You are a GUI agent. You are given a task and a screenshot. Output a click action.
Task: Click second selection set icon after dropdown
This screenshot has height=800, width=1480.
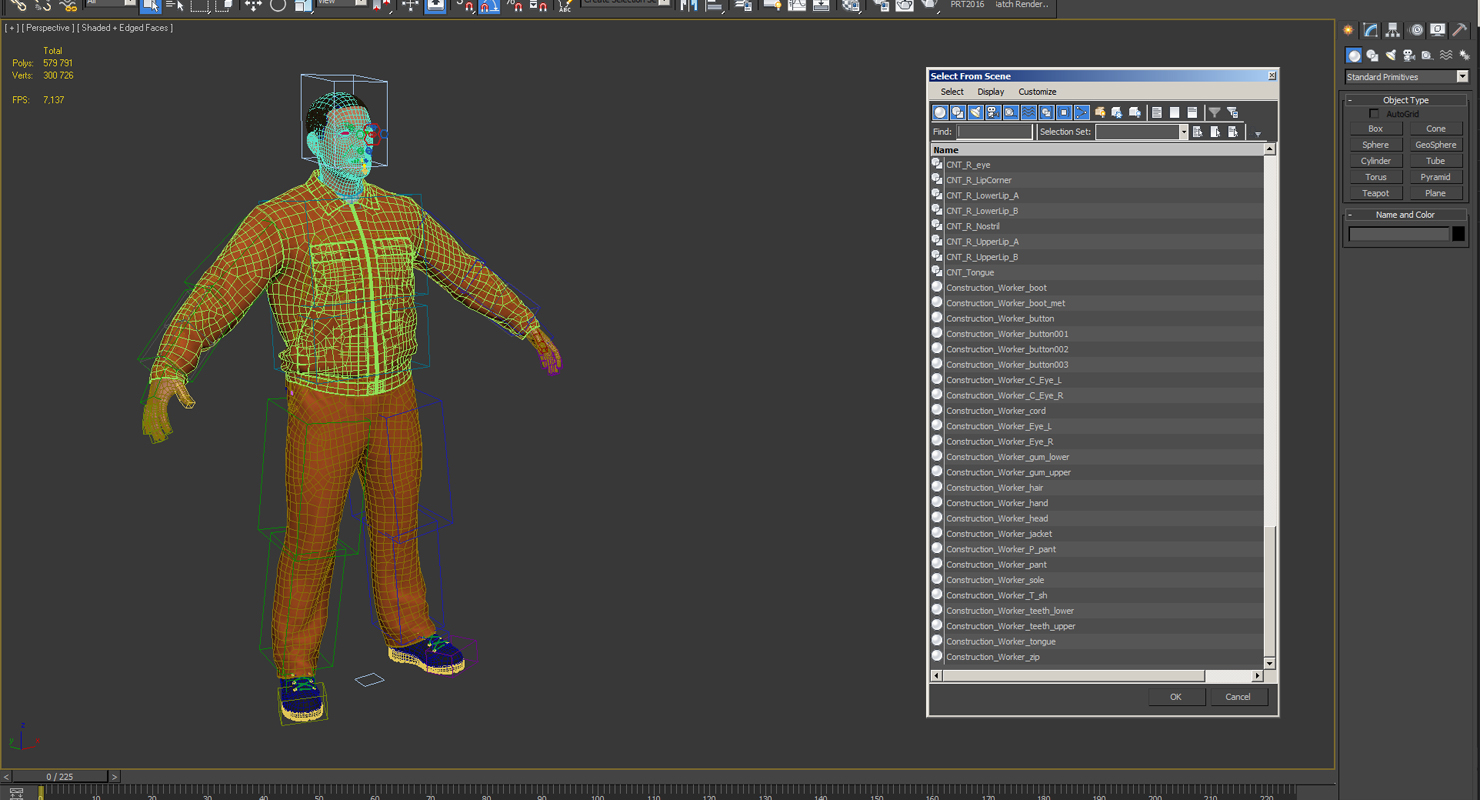1215,132
